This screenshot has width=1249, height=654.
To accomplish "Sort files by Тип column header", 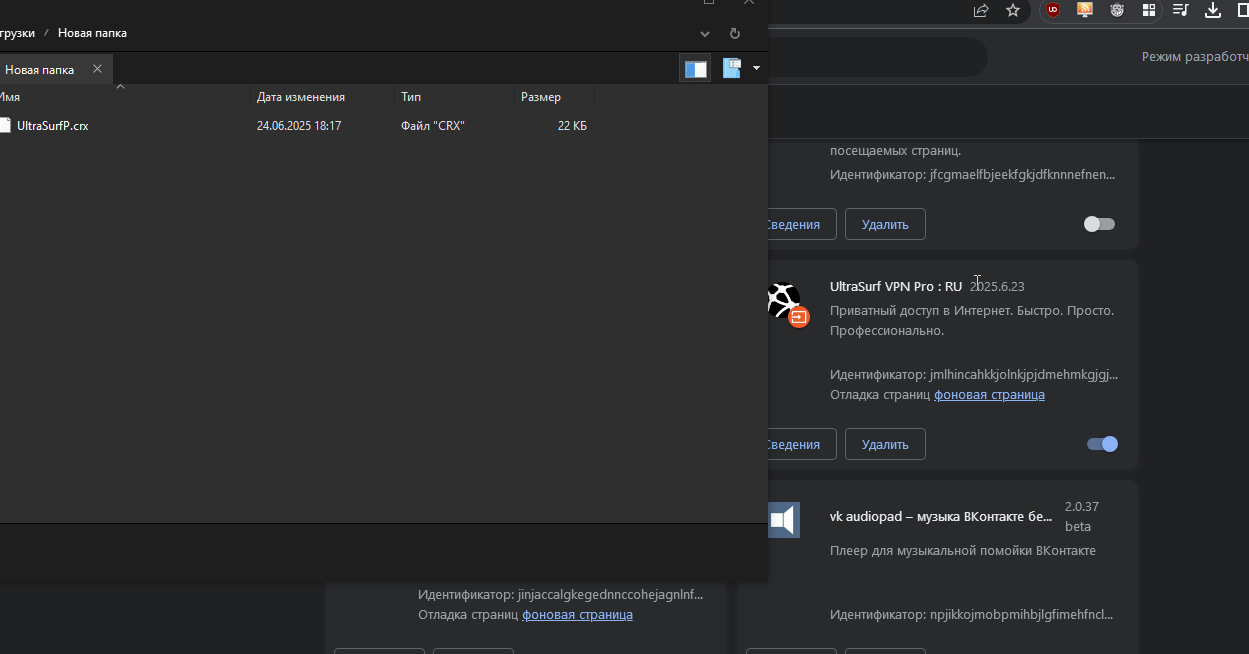I will pyautogui.click(x=454, y=97).
